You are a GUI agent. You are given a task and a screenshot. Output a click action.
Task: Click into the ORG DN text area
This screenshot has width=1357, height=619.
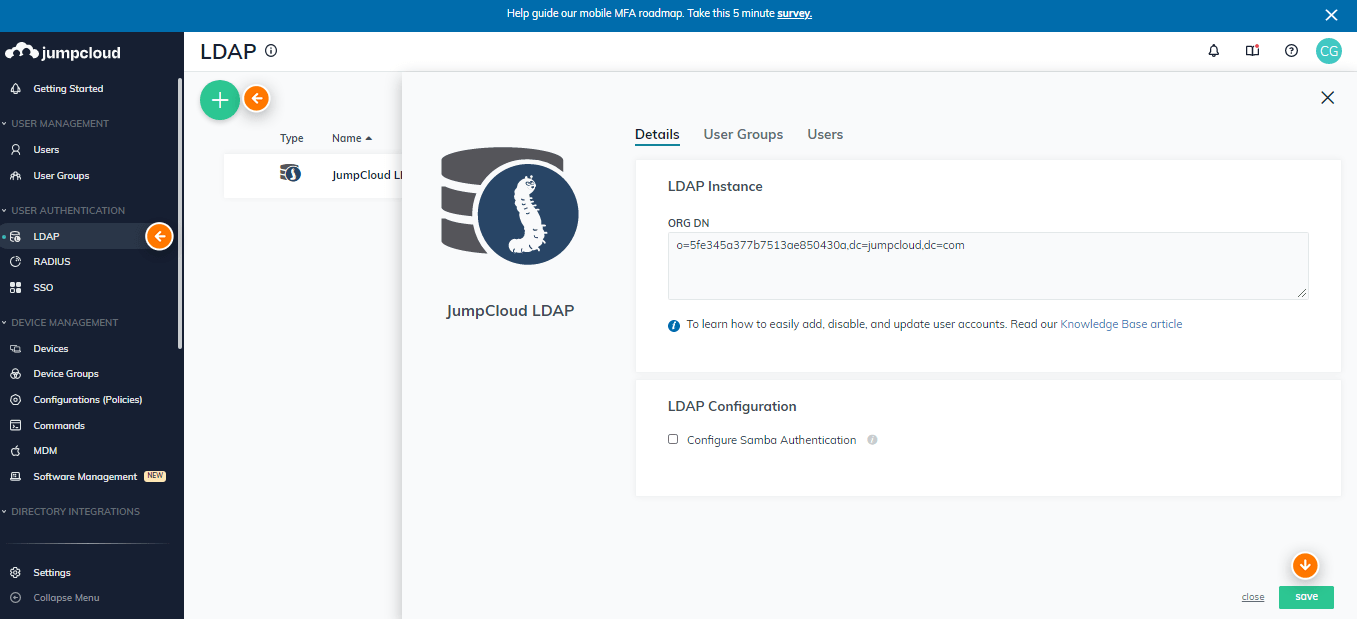pos(988,266)
